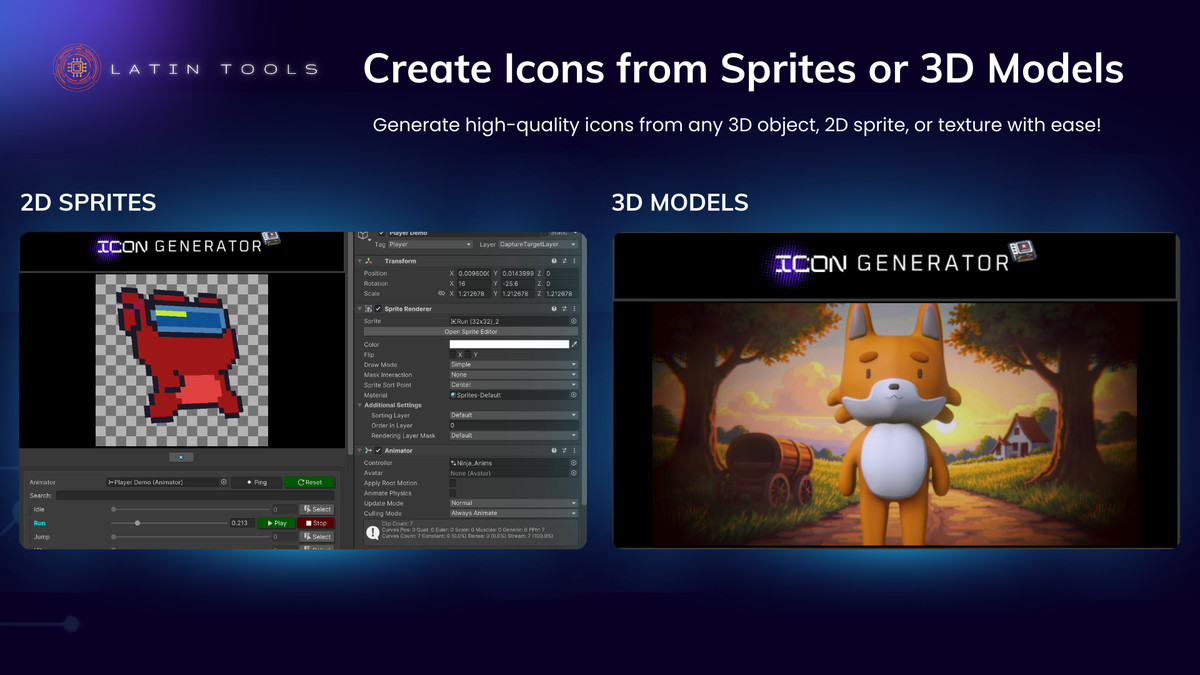Viewport: 1200px width, 675px height.
Task: Click the green Reset button
Action: pos(309,482)
